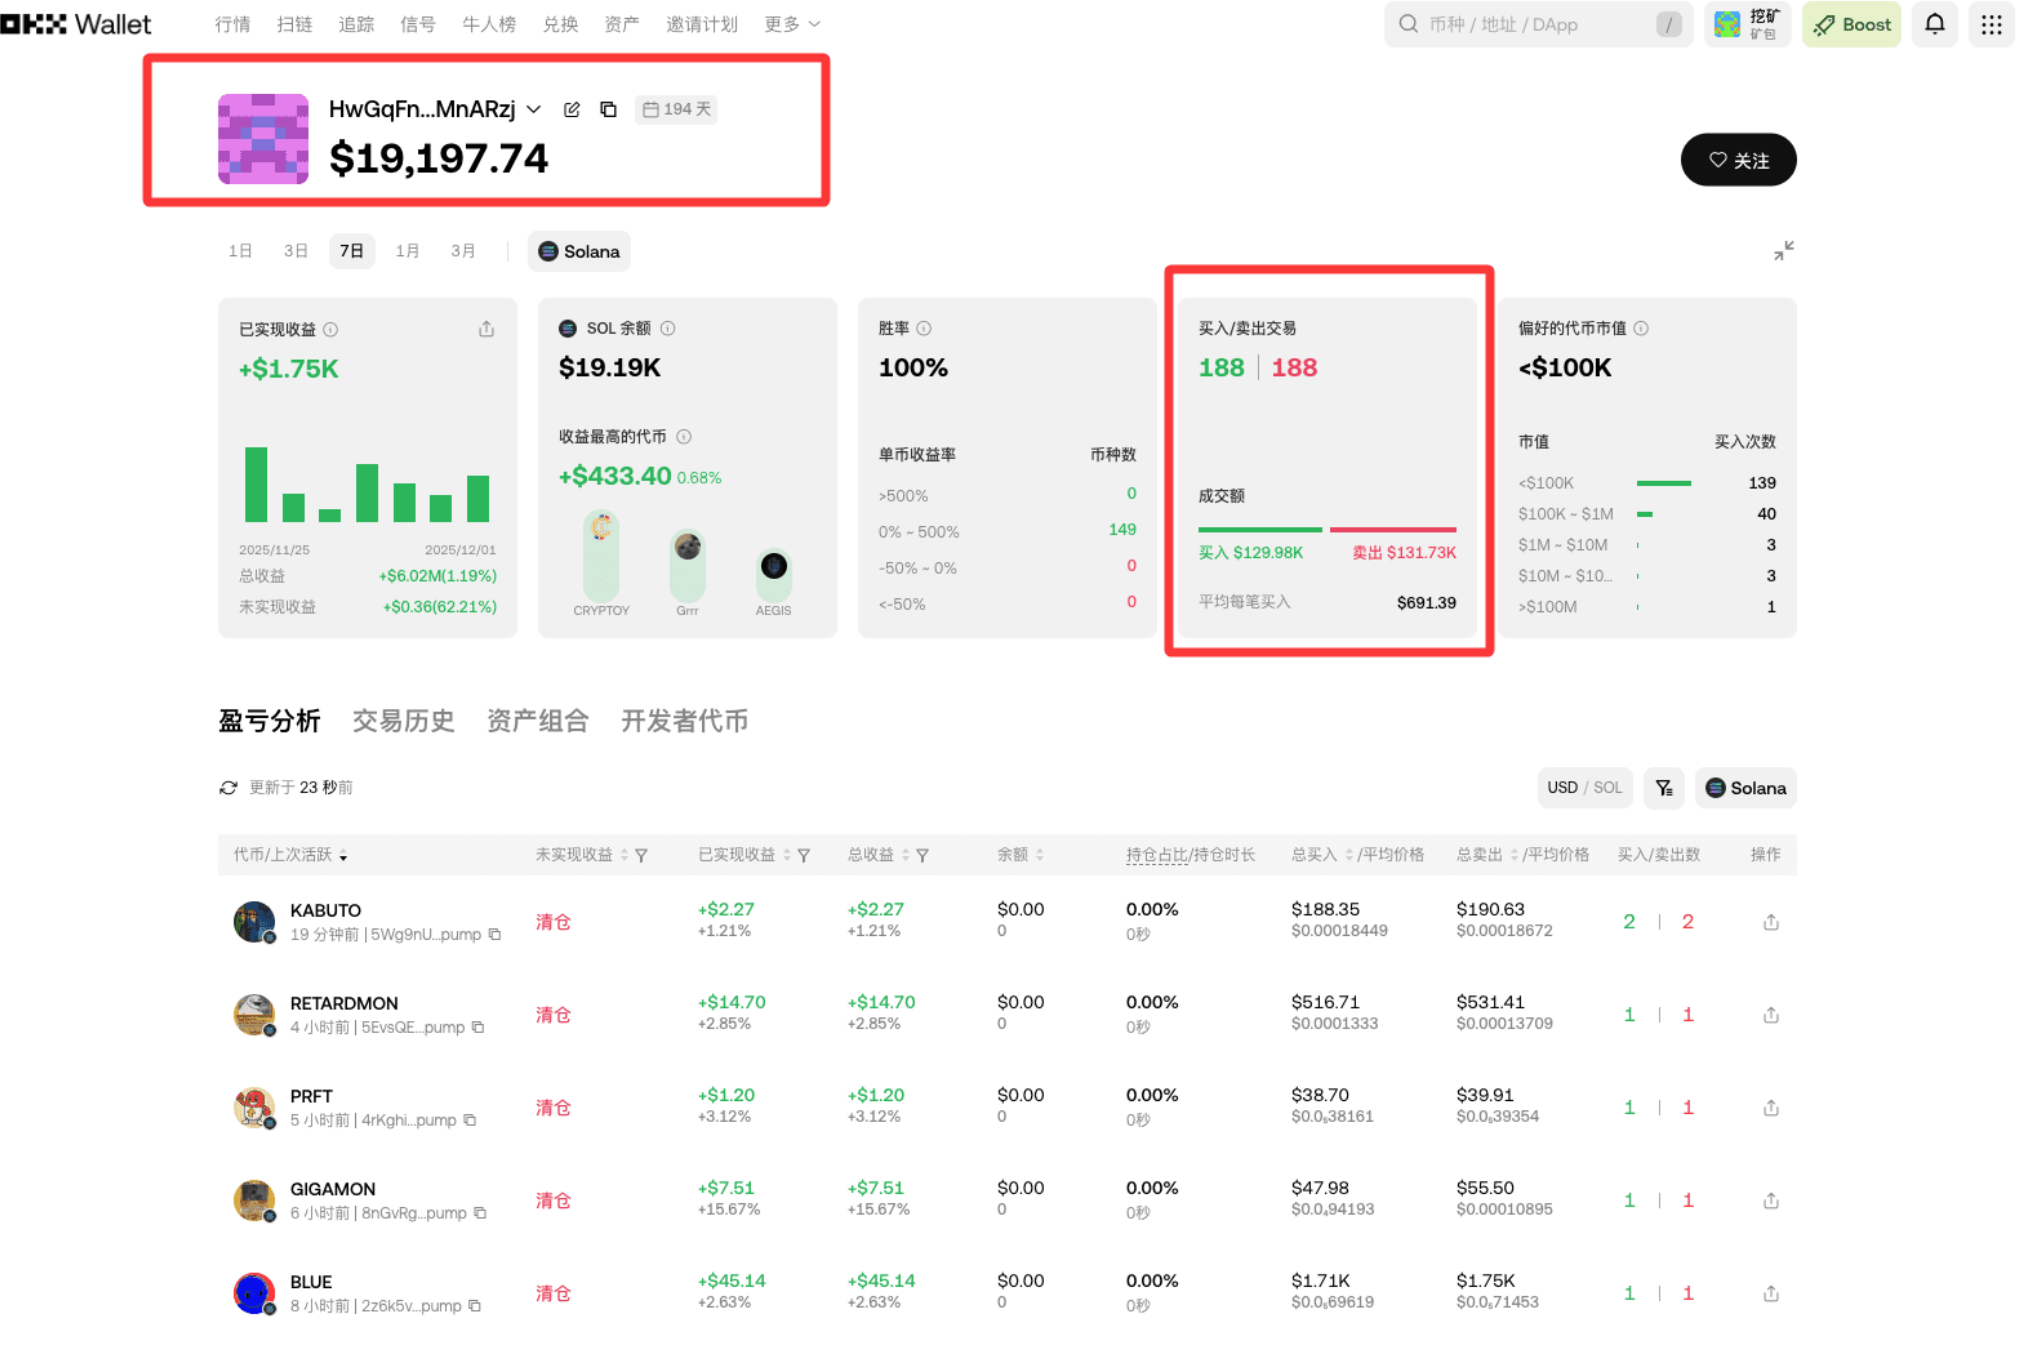This screenshot has width=2031, height=1351.
Task: Open the 牛人榜 navigation item
Action: pos(488,24)
